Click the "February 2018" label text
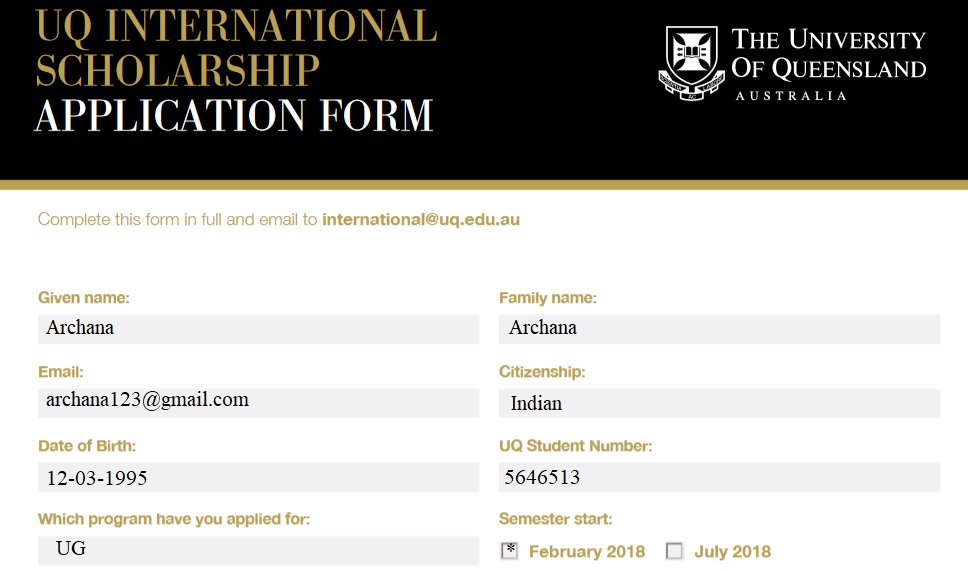The width and height of the screenshot is (968, 571). (587, 551)
